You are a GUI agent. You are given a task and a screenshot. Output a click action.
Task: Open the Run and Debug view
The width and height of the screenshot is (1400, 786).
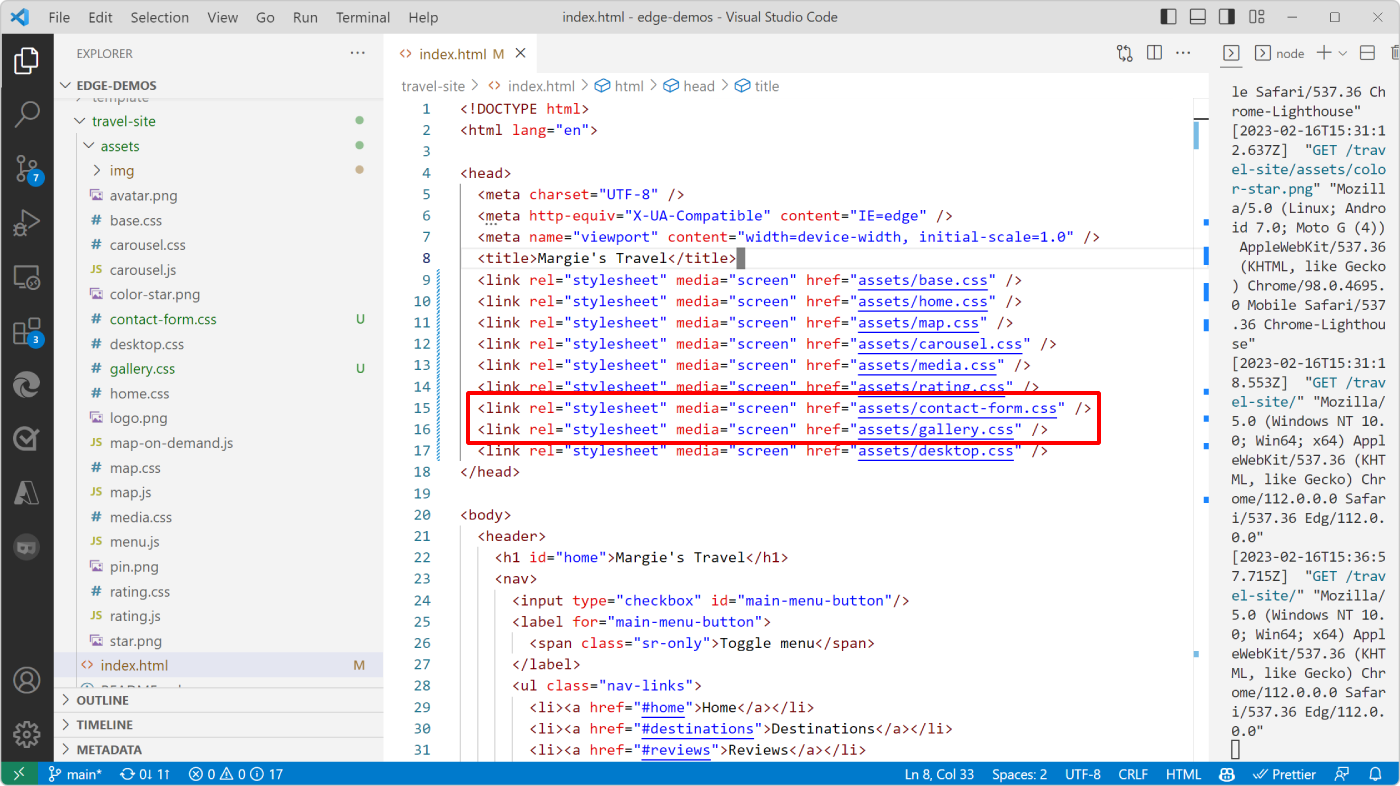coord(27,222)
